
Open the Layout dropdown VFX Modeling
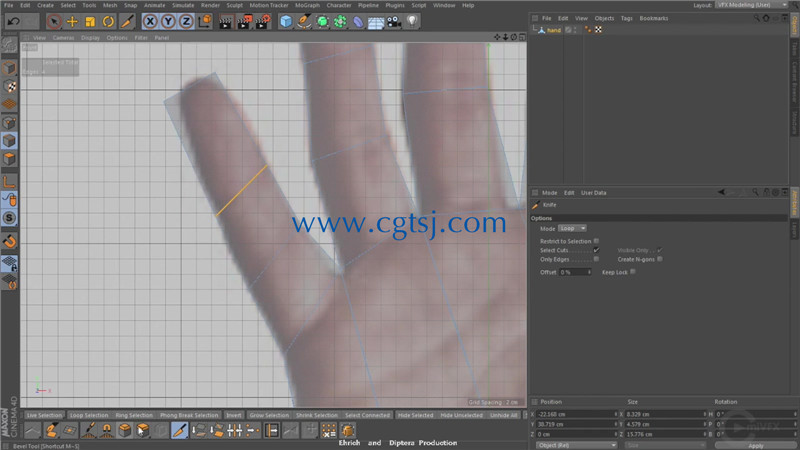[752, 5]
